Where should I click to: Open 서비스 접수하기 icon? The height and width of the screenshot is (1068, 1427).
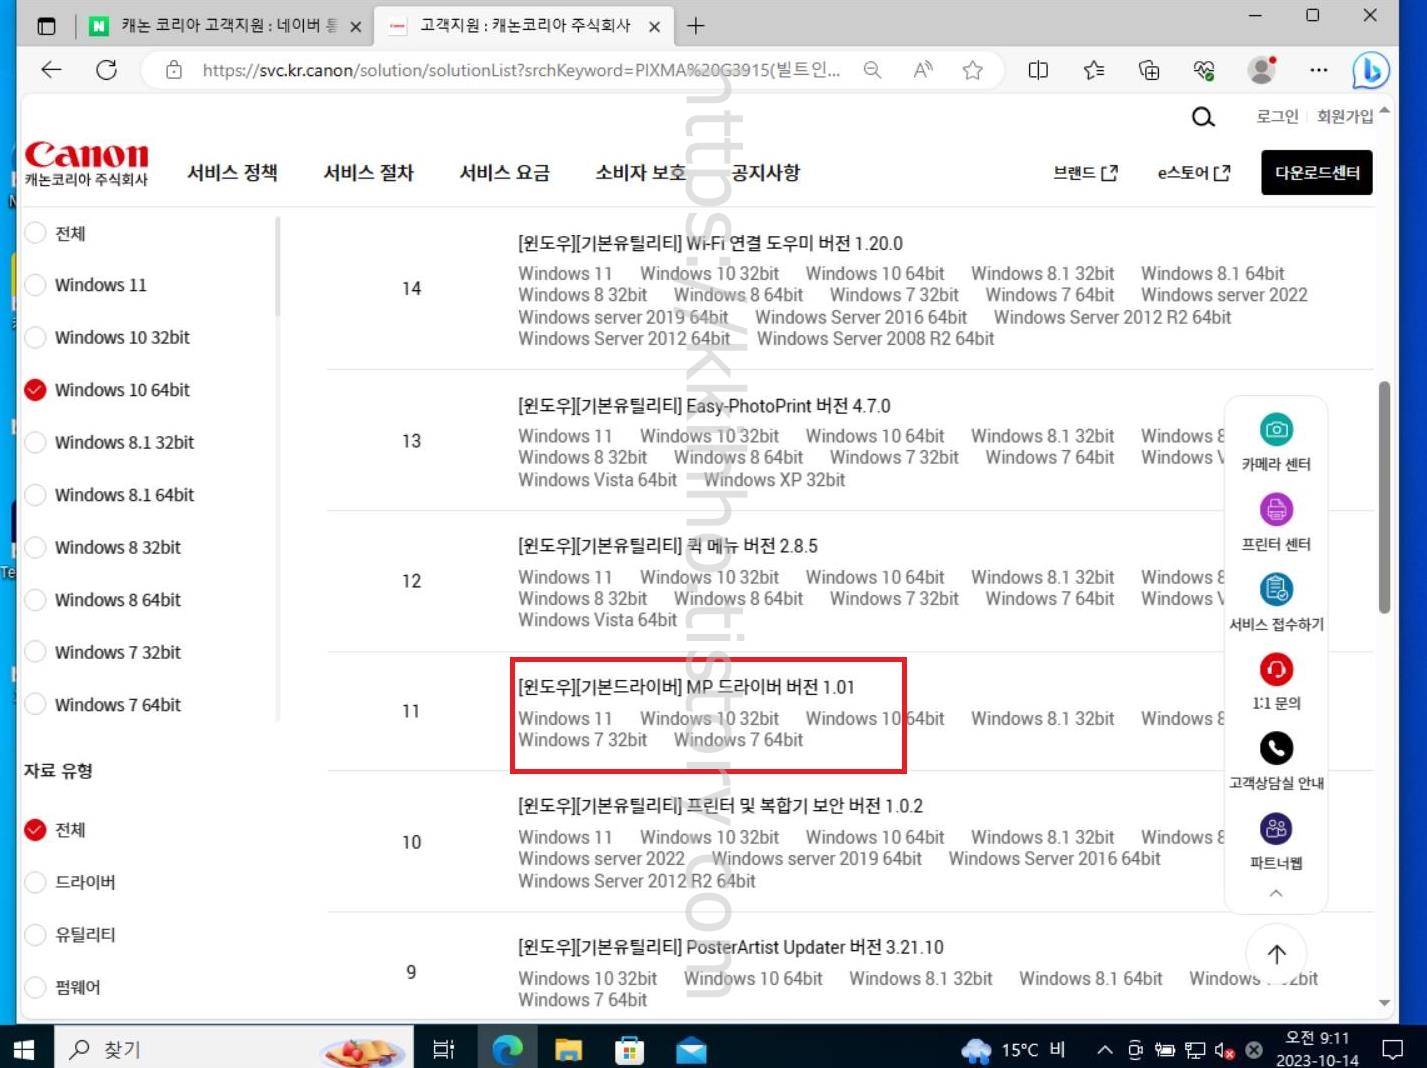[1276, 589]
